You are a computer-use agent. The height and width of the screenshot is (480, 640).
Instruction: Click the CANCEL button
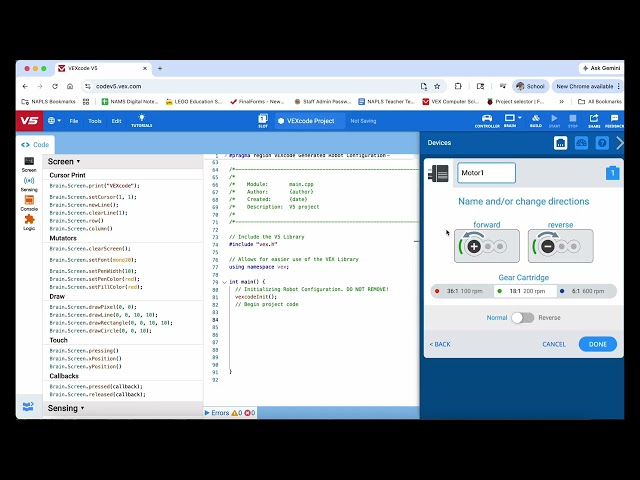click(554, 344)
